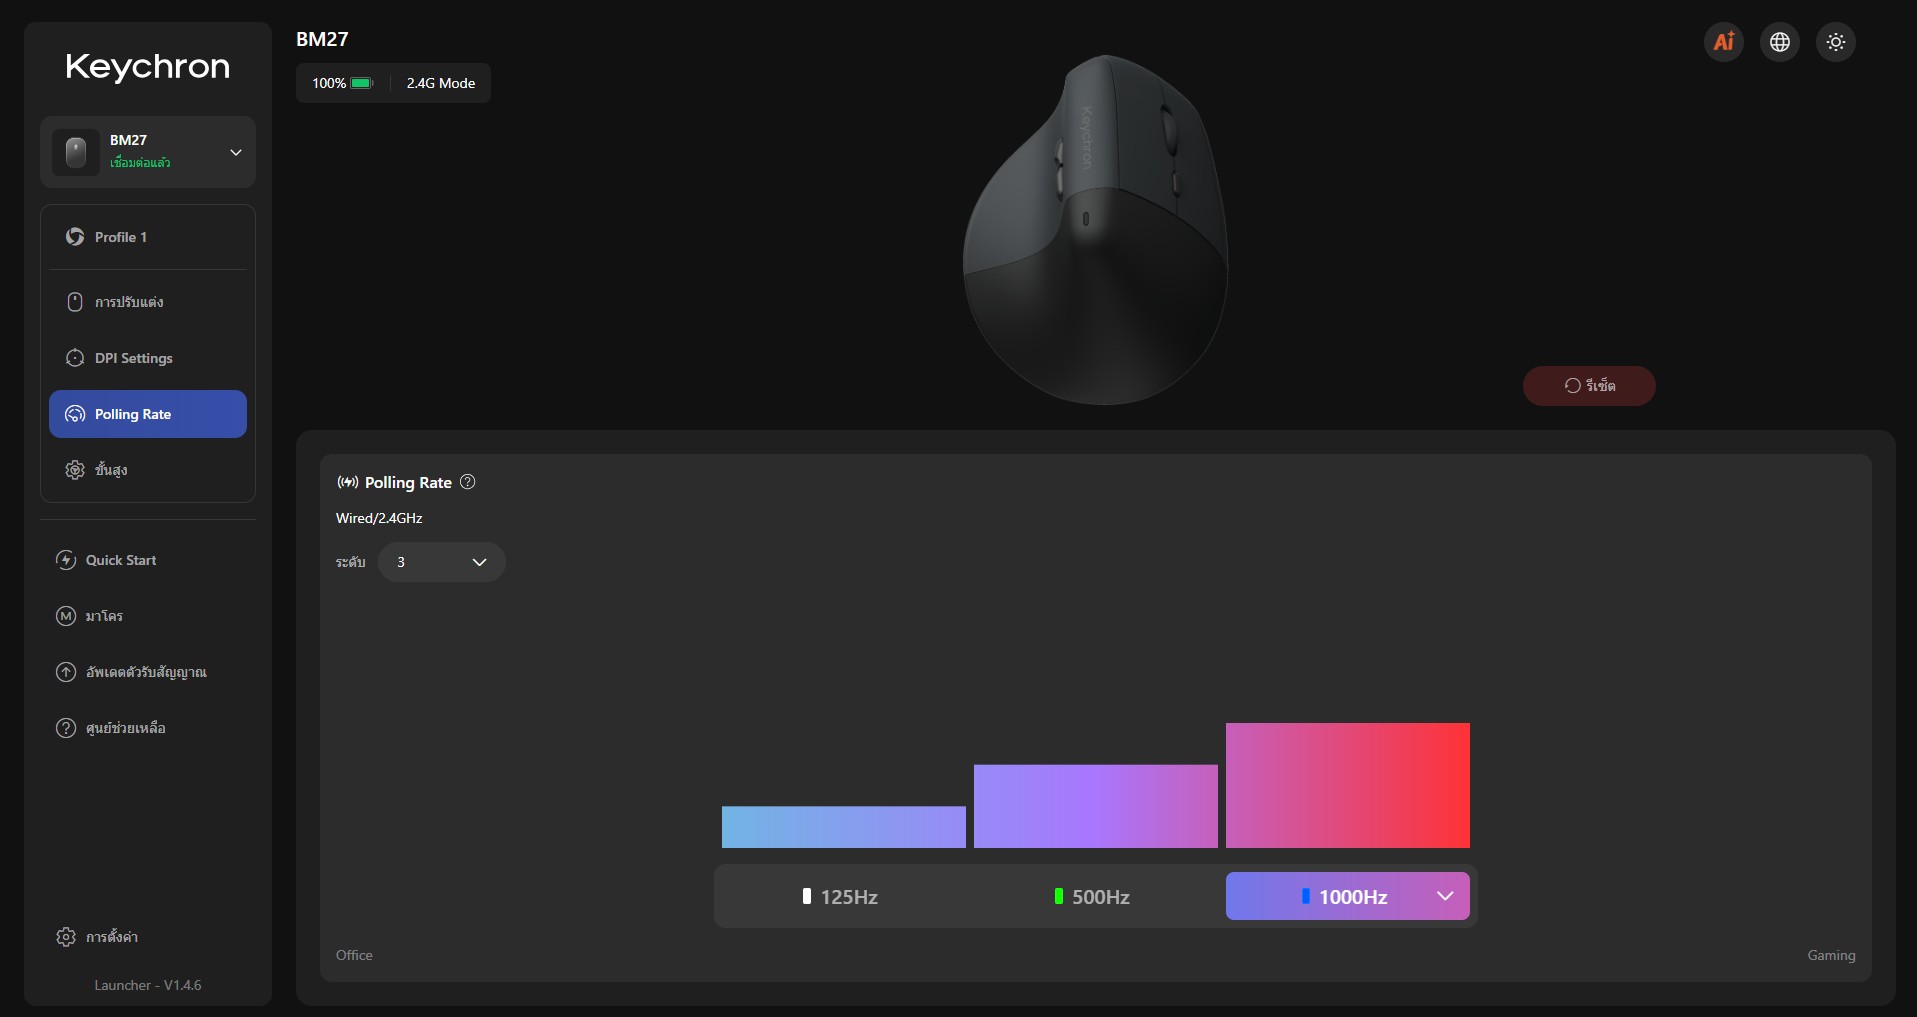Click the รีเซ็ต reset button
The image size is (1917, 1017).
click(x=1589, y=386)
